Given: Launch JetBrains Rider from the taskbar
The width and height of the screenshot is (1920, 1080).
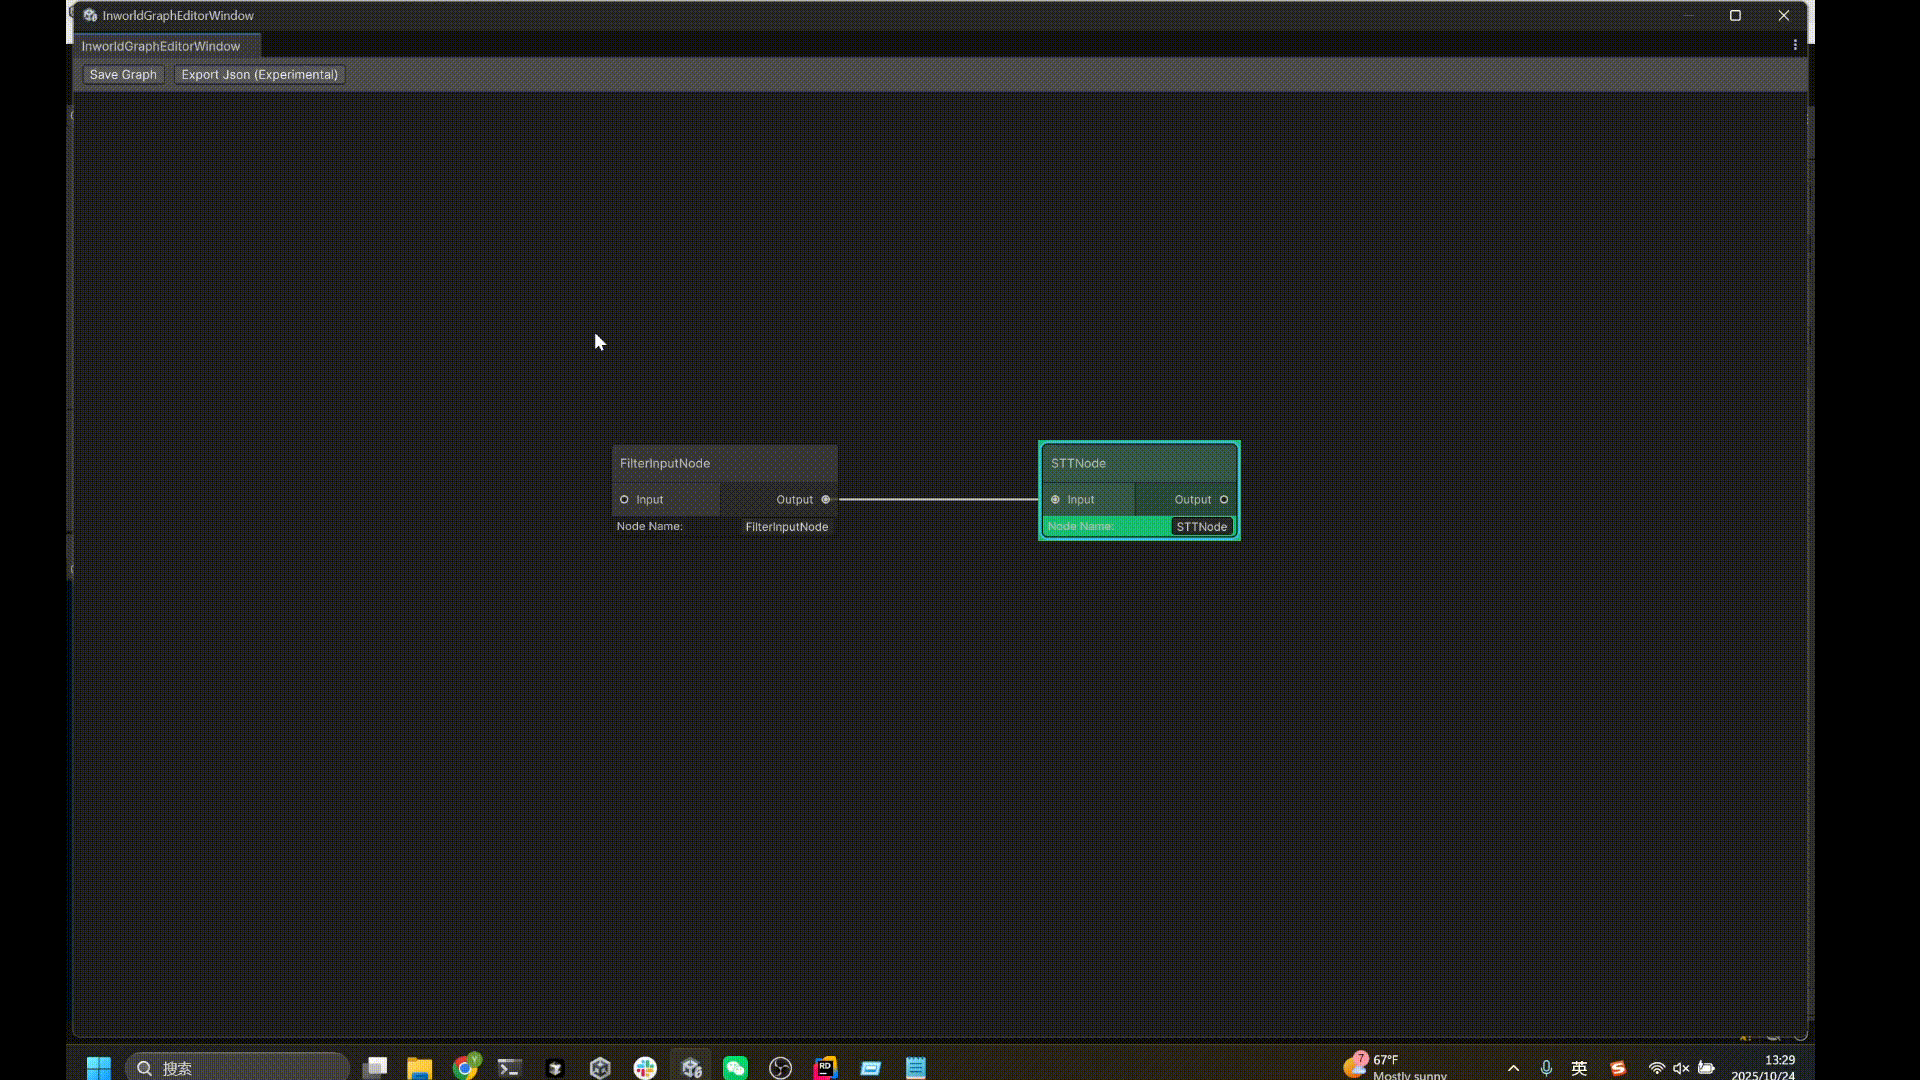Looking at the screenshot, I should click(824, 1067).
